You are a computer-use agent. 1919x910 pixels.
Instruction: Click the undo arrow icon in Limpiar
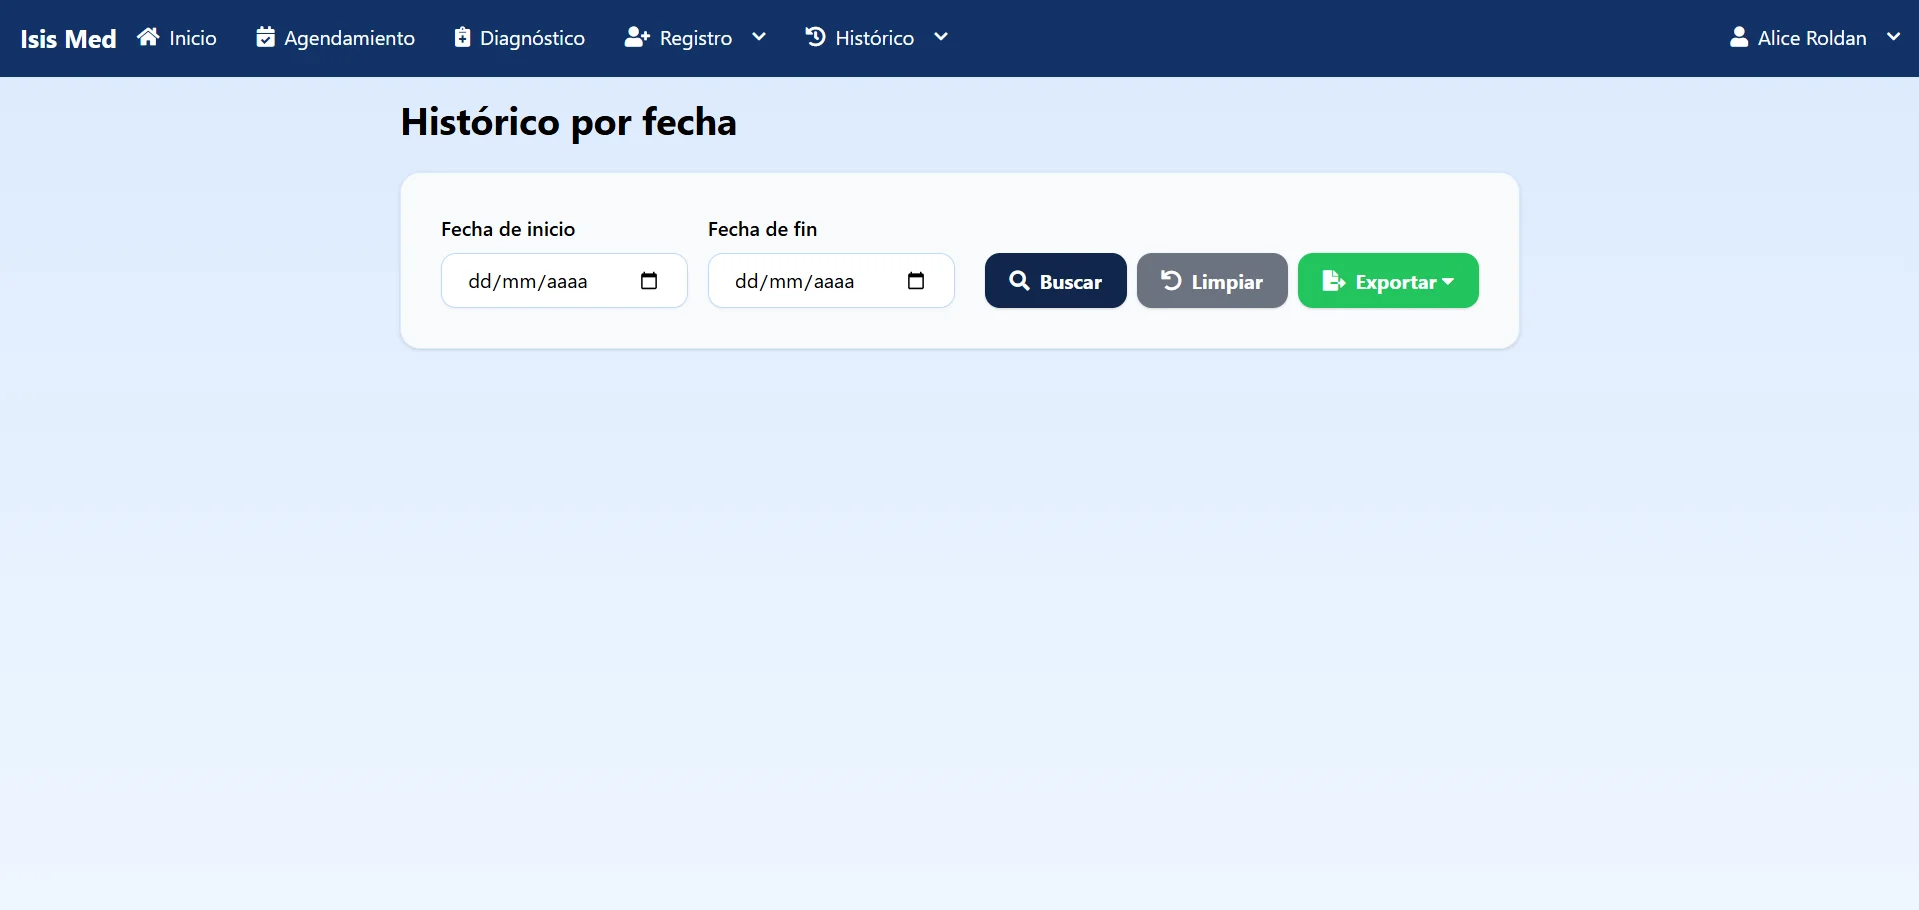(1171, 281)
